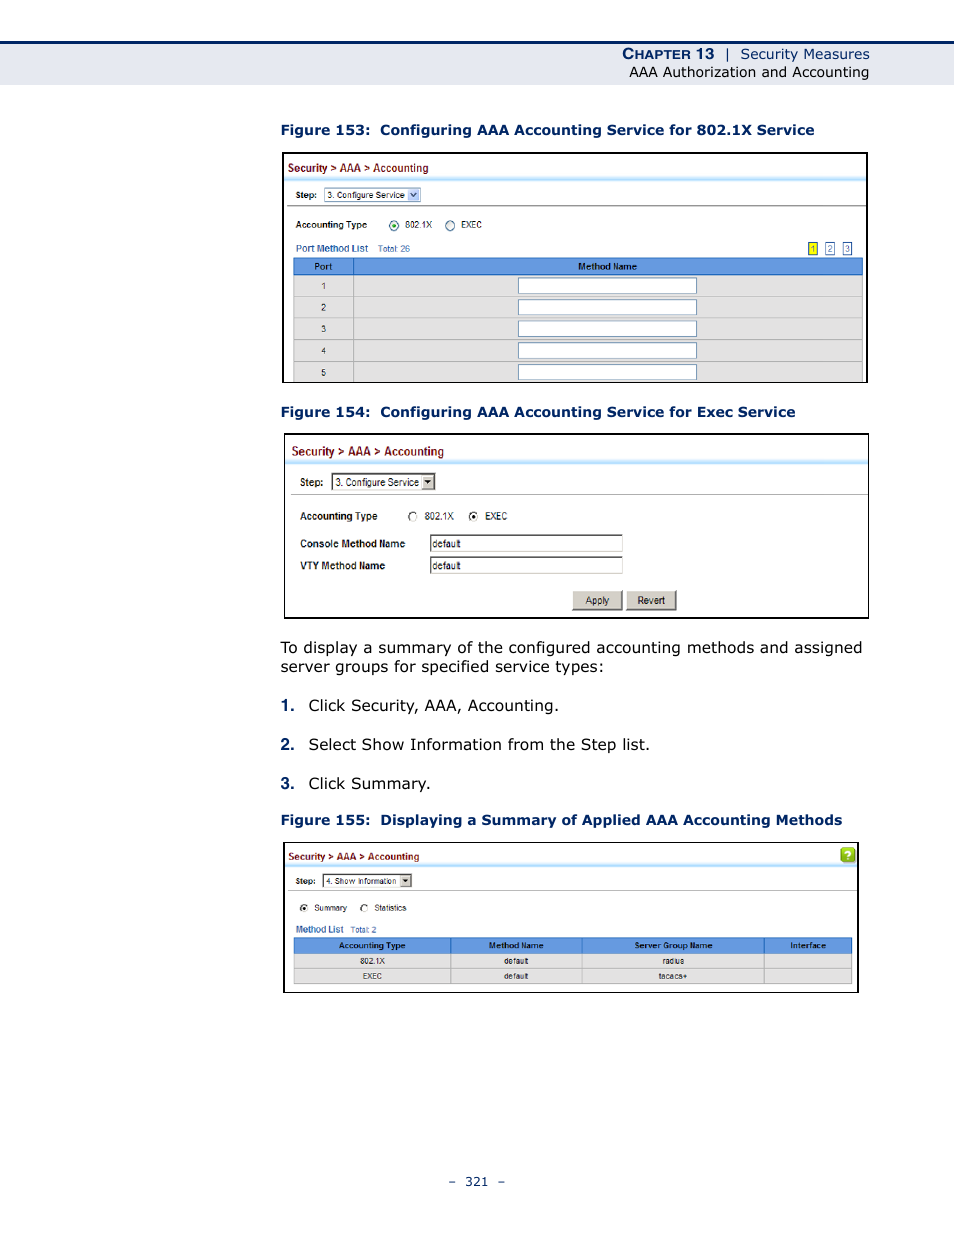This screenshot has height=1235, width=954.
Task: Click Method Name field for port 2
Action: [607, 307]
